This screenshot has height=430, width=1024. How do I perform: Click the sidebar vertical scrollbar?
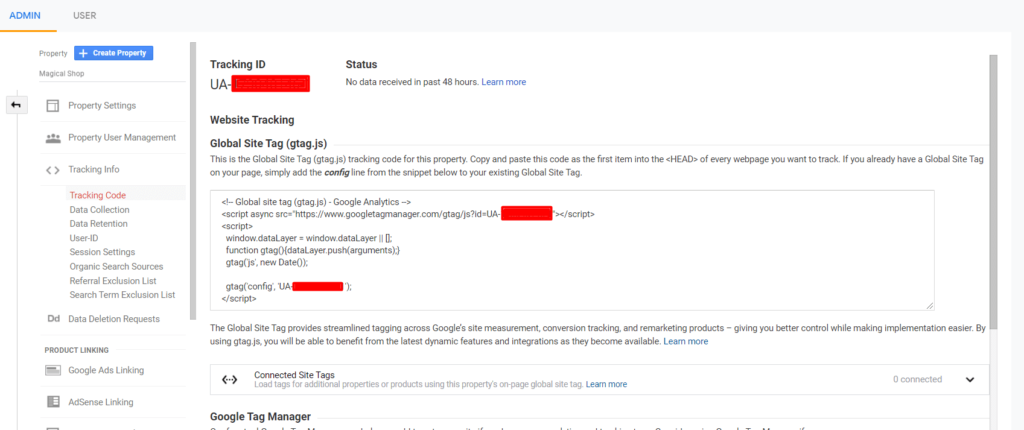coord(193,181)
